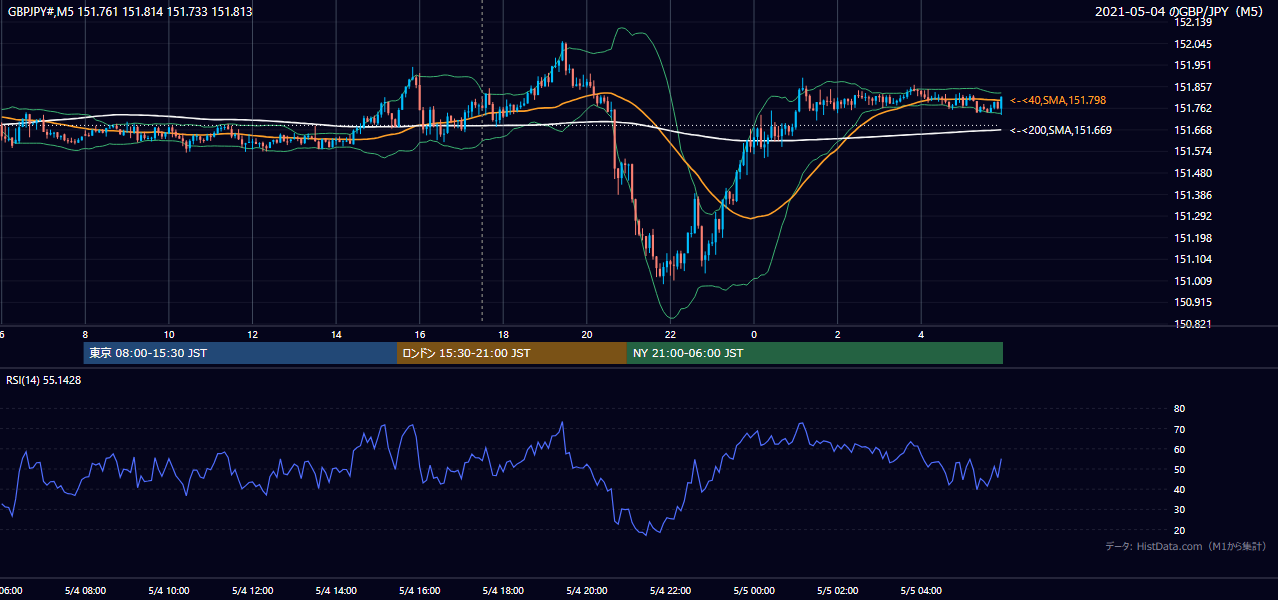Click the 5/5 00:00 bottom date label
Viewport: 1278px width, 600px height.
pos(754,591)
